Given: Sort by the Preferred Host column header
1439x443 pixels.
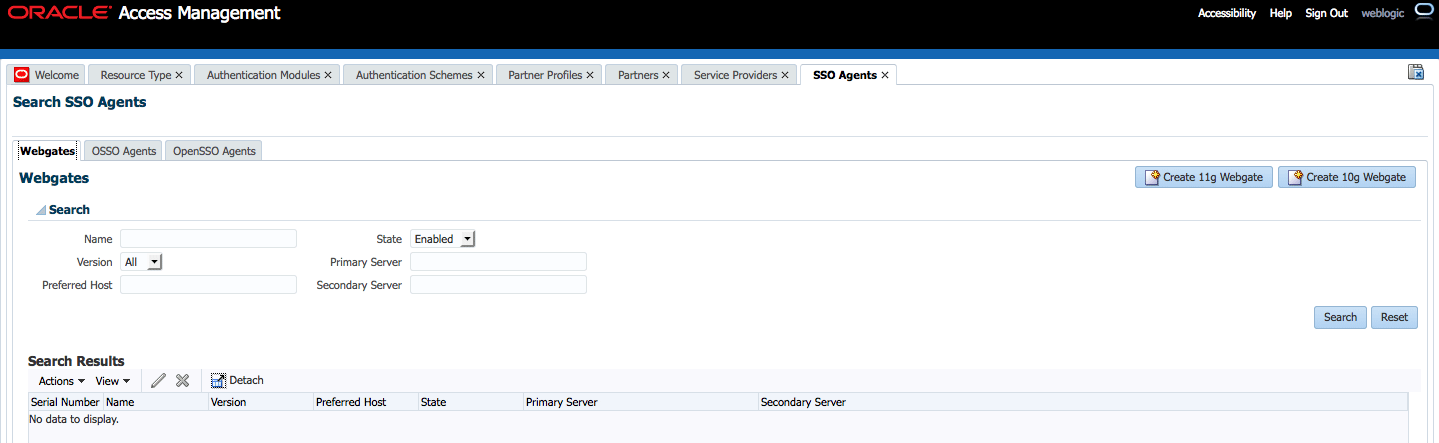Looking at the screenshot, I should pos(366,402).
